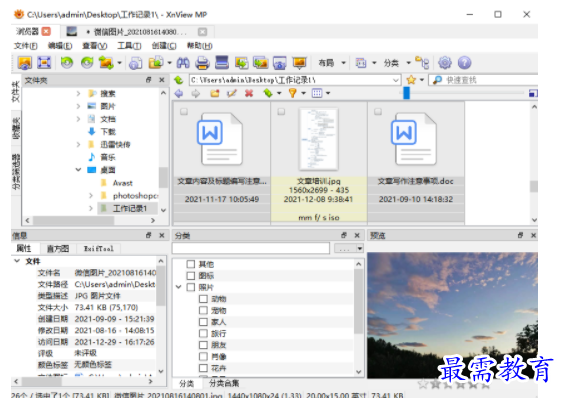Open the 编辑(E) menu
Viewport: 562px width, 401px height.
pyautogui.click(x=60, y=46)
